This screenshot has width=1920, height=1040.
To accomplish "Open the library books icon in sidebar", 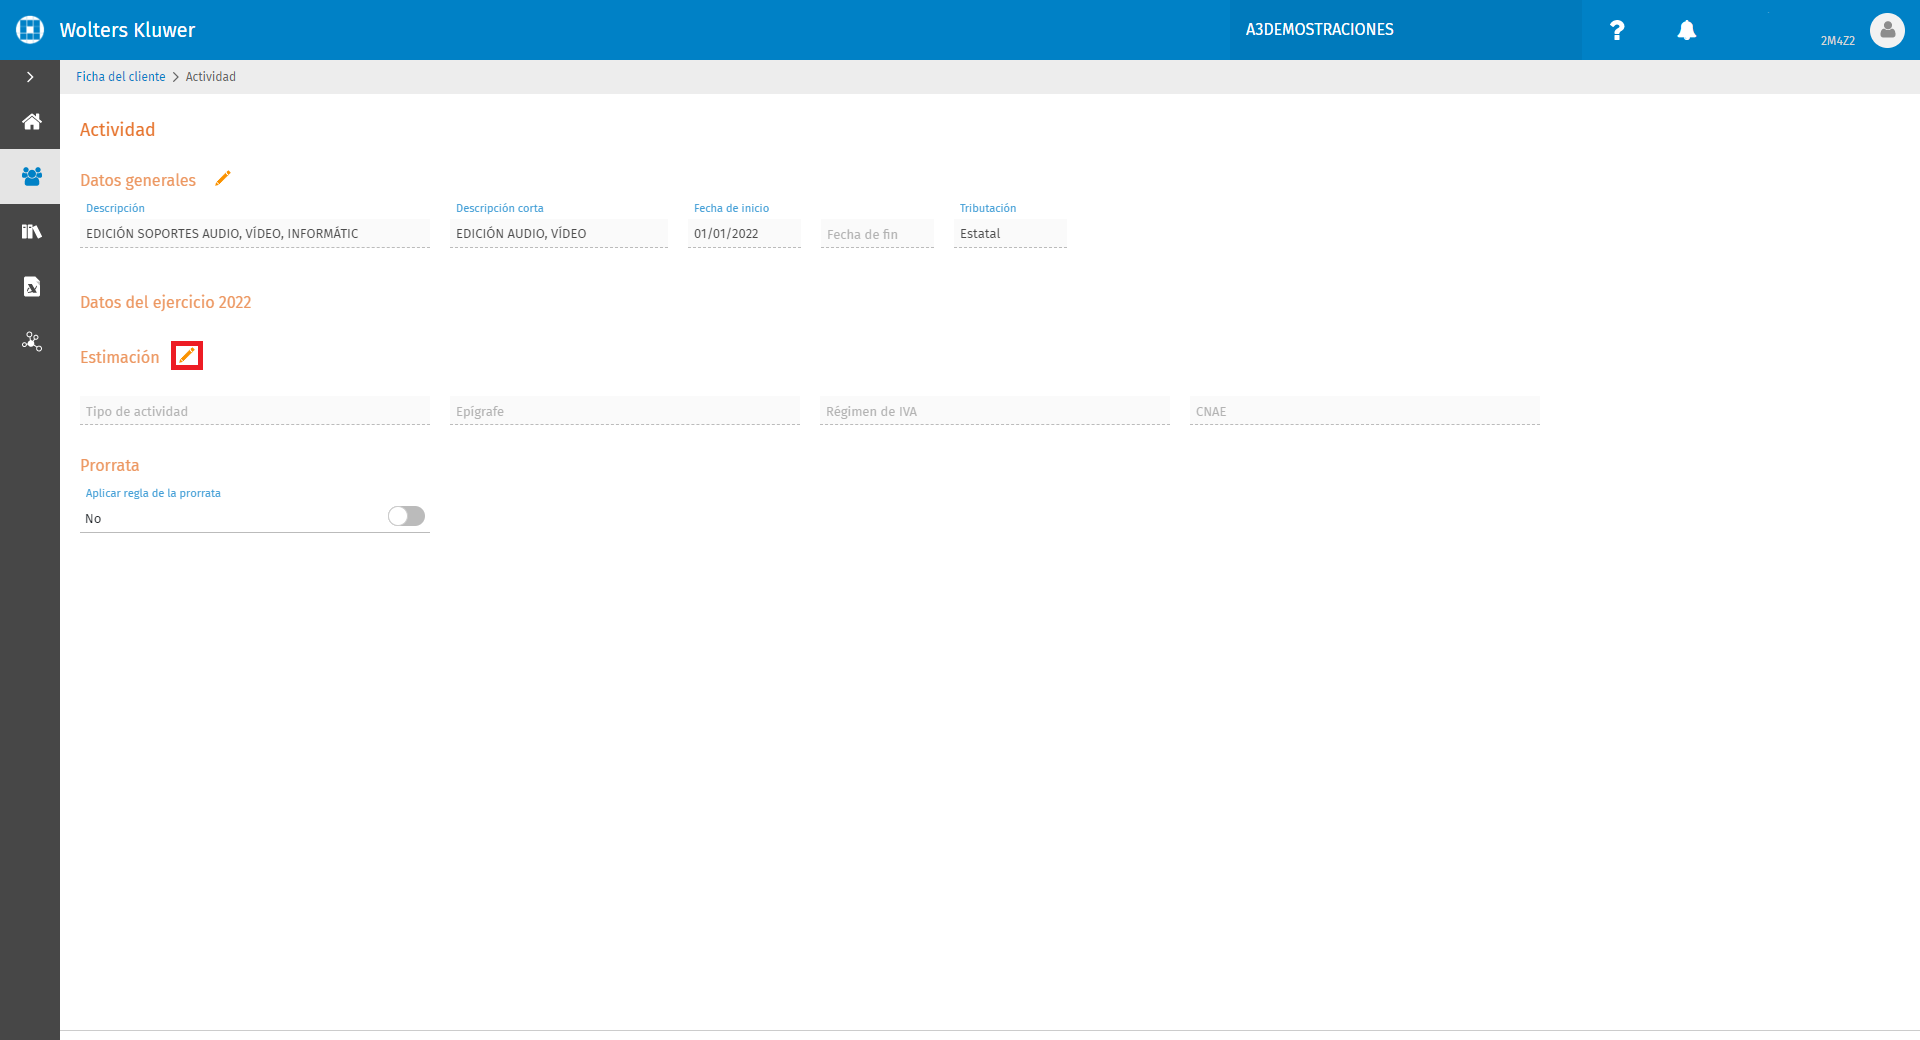I will pyautogui.click(x=32, y=232).
